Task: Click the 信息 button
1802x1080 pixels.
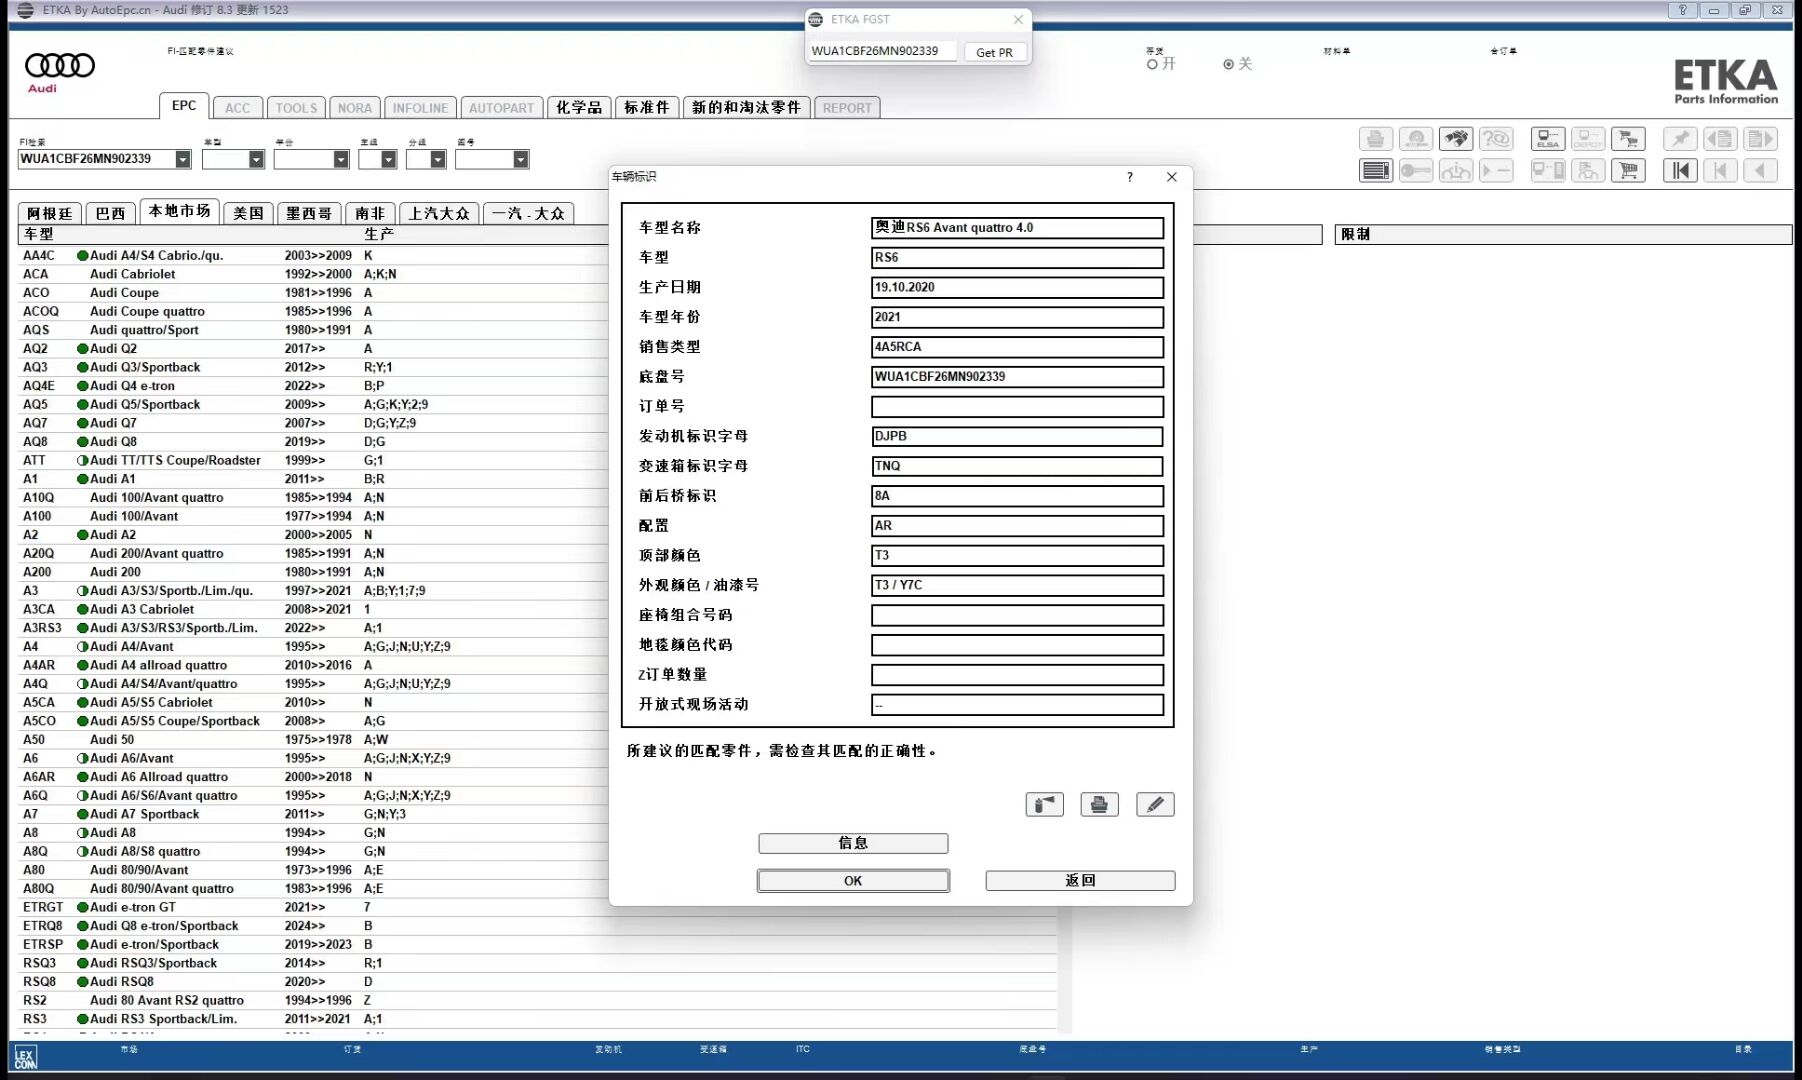Action: [853, 843]
